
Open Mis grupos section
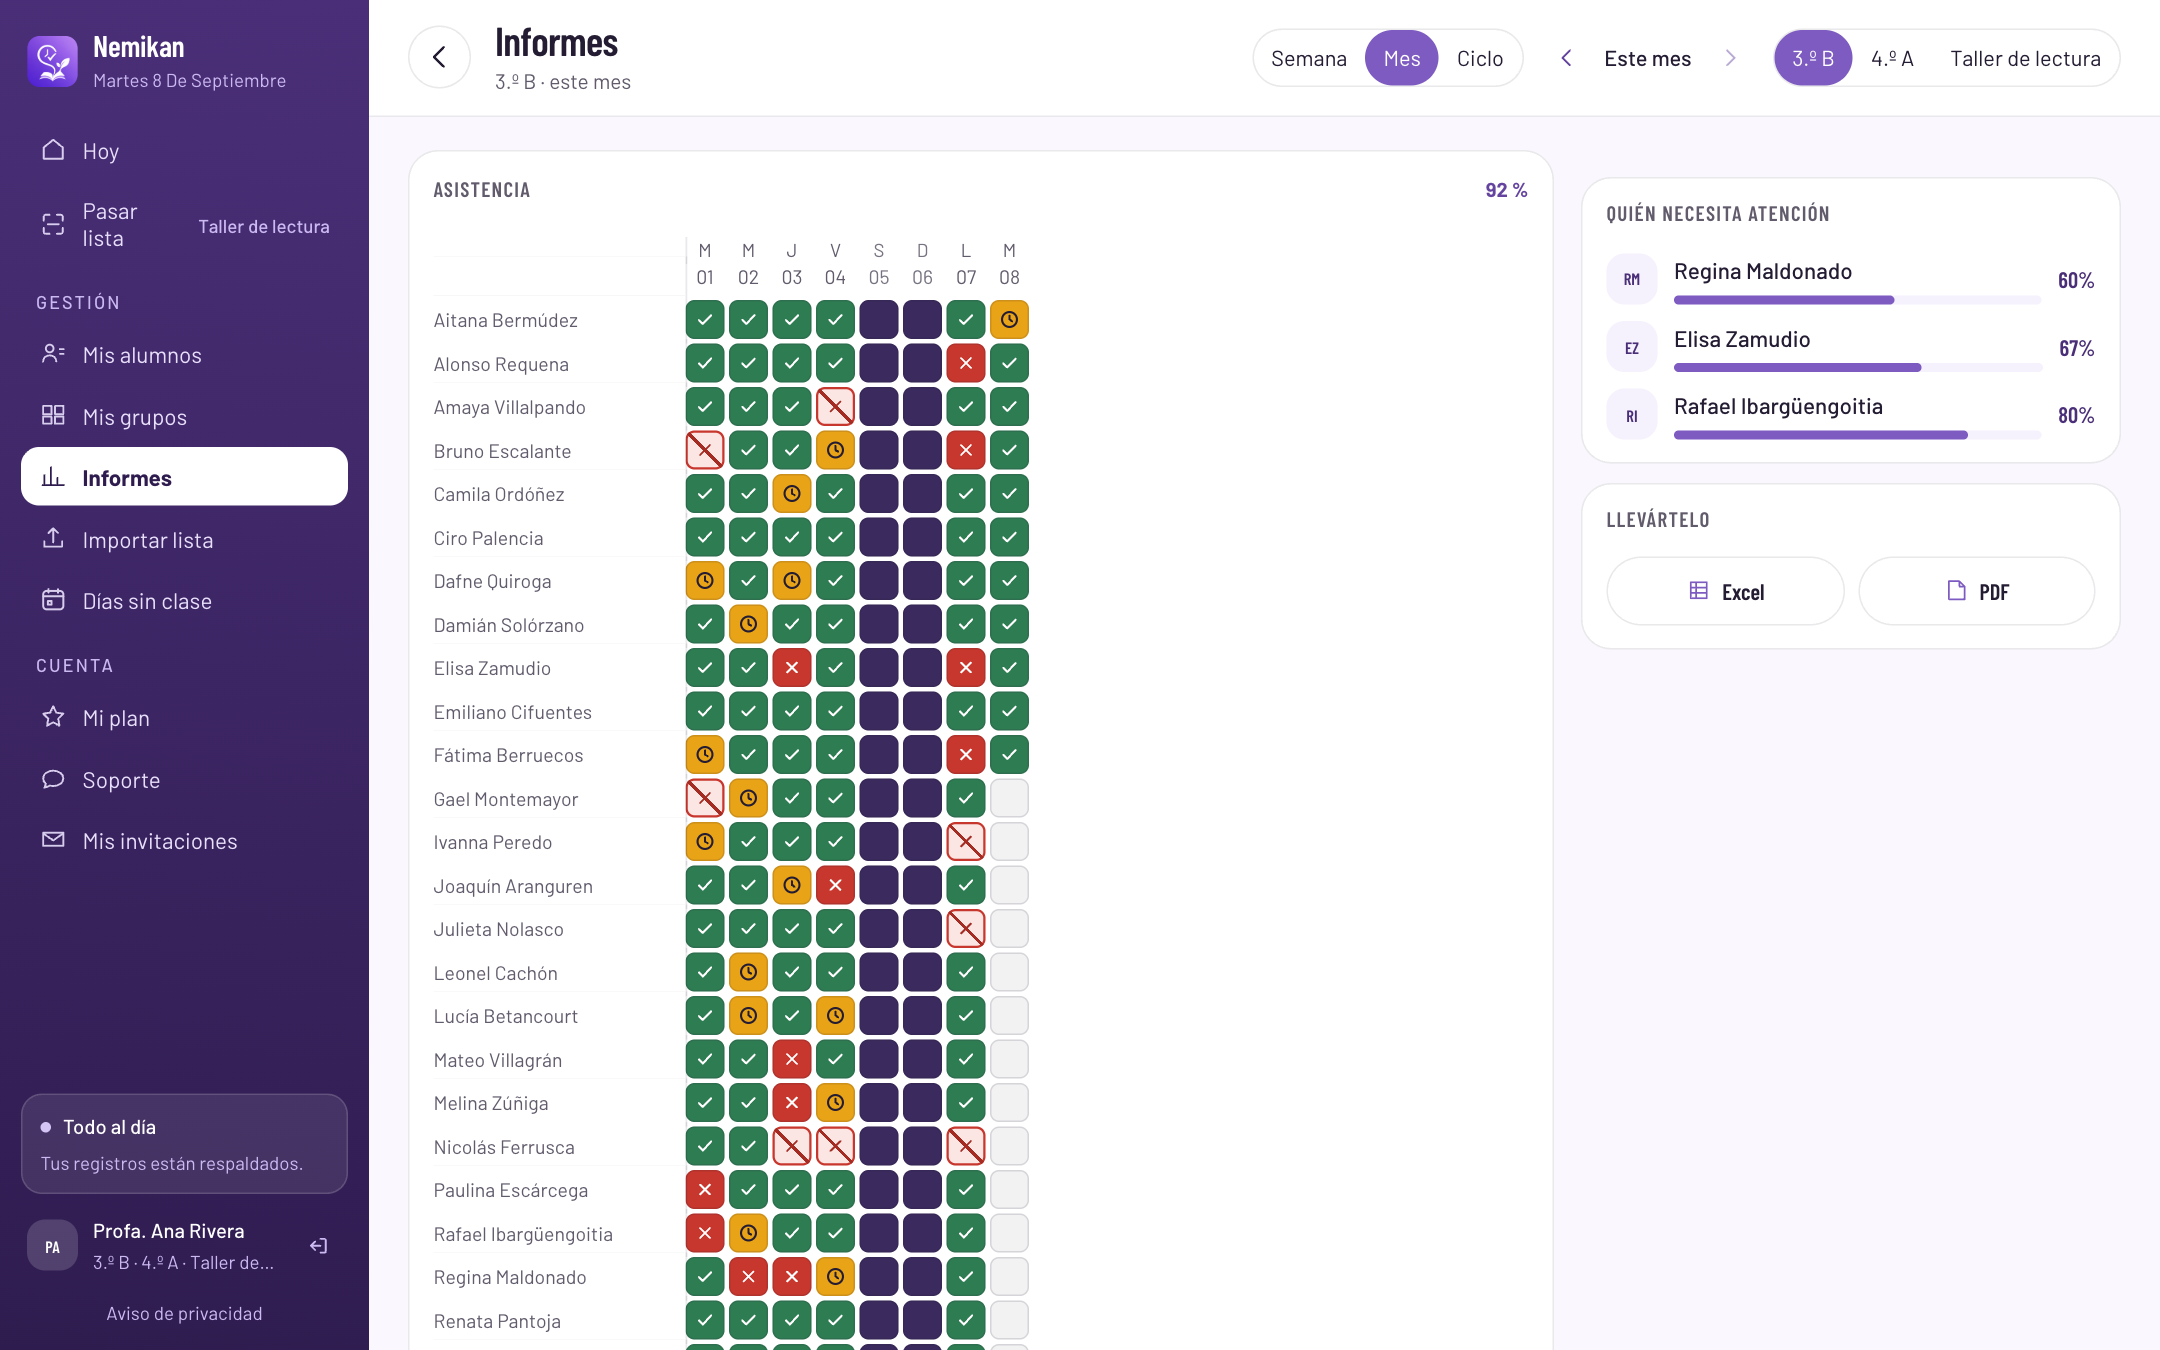tap(184, 417)
